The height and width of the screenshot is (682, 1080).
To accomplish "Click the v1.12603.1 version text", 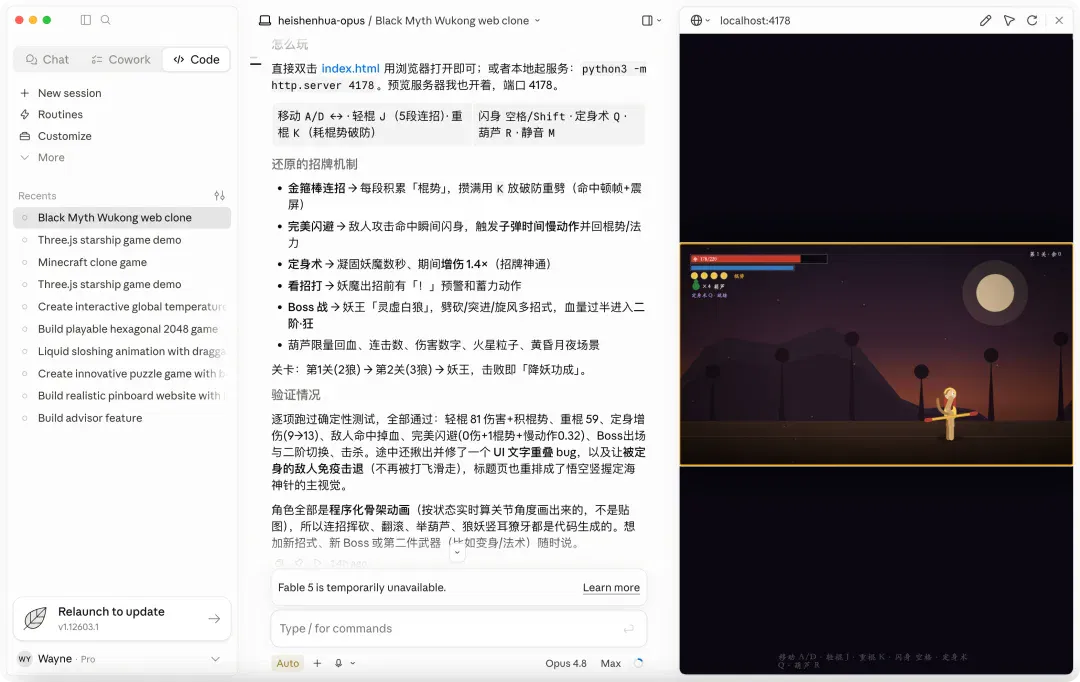I will coord(79,627).
